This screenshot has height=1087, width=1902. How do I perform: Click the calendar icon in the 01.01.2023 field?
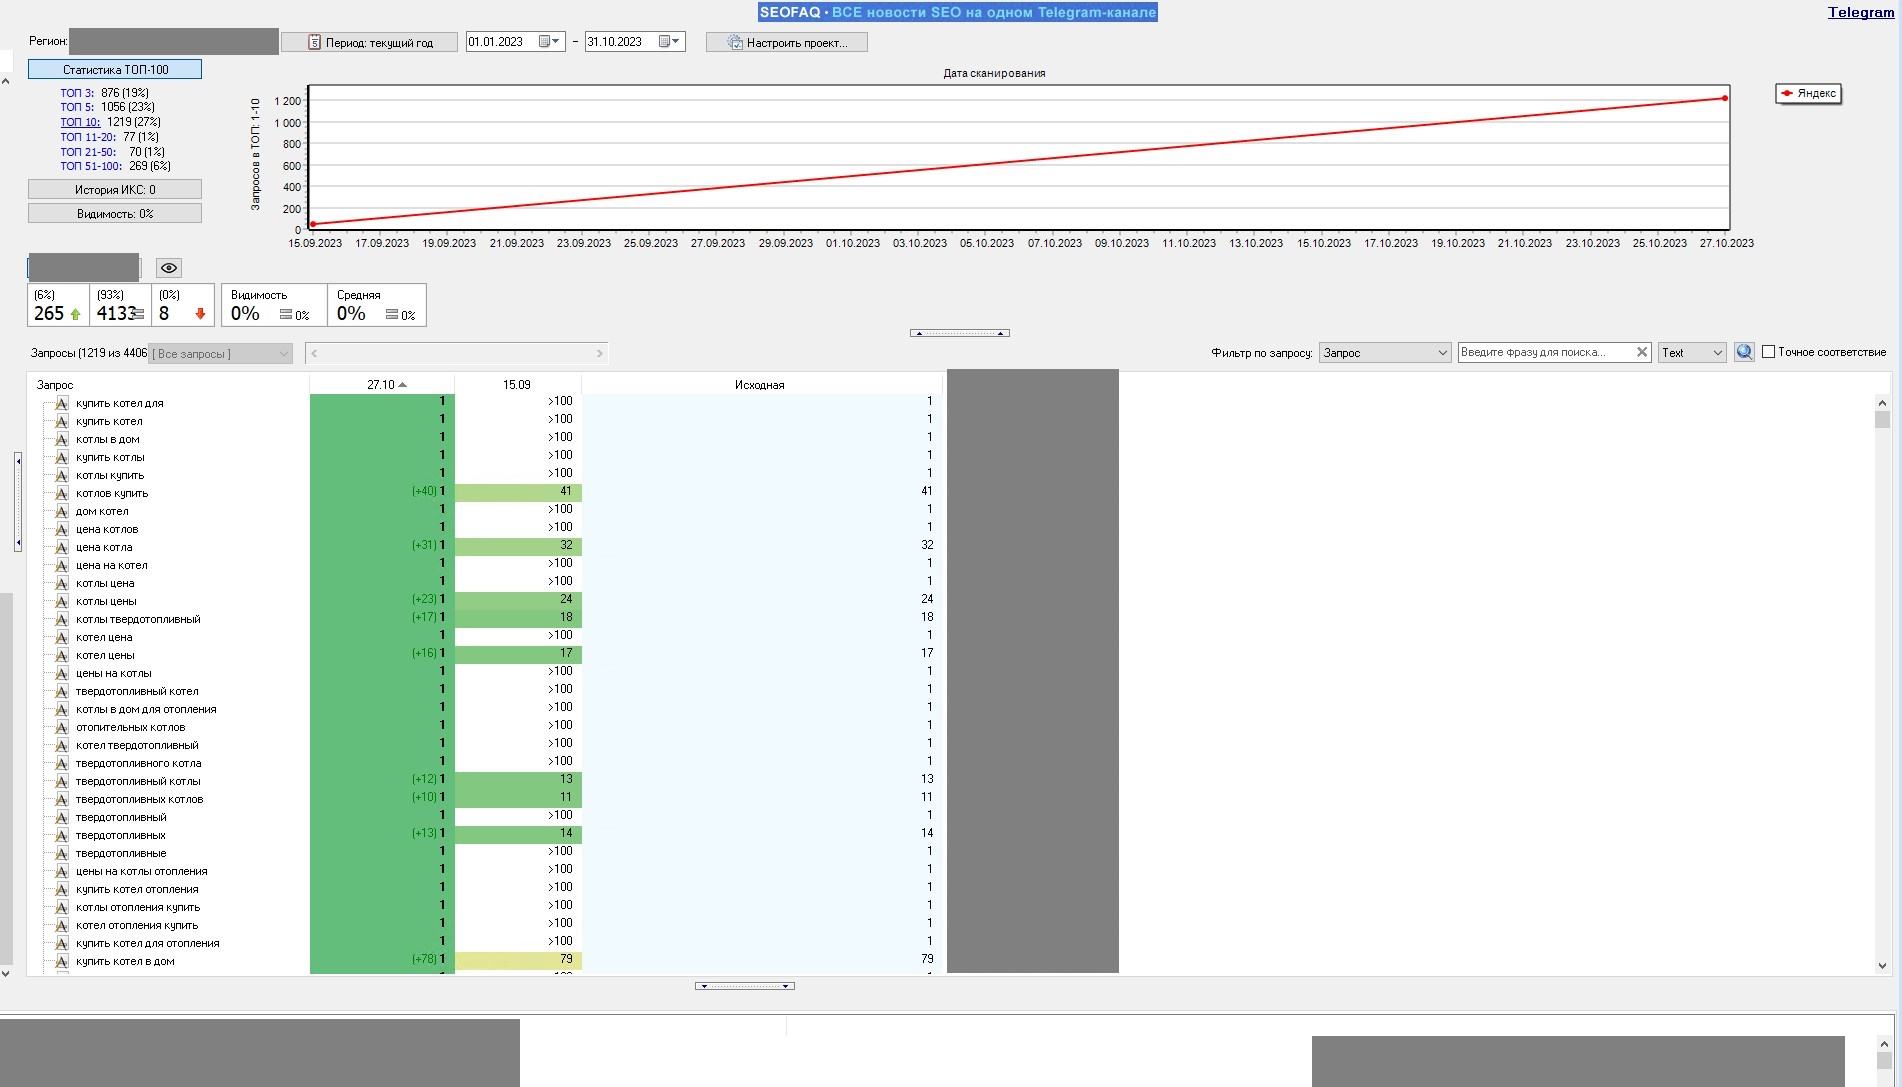[x=545, y=42]
